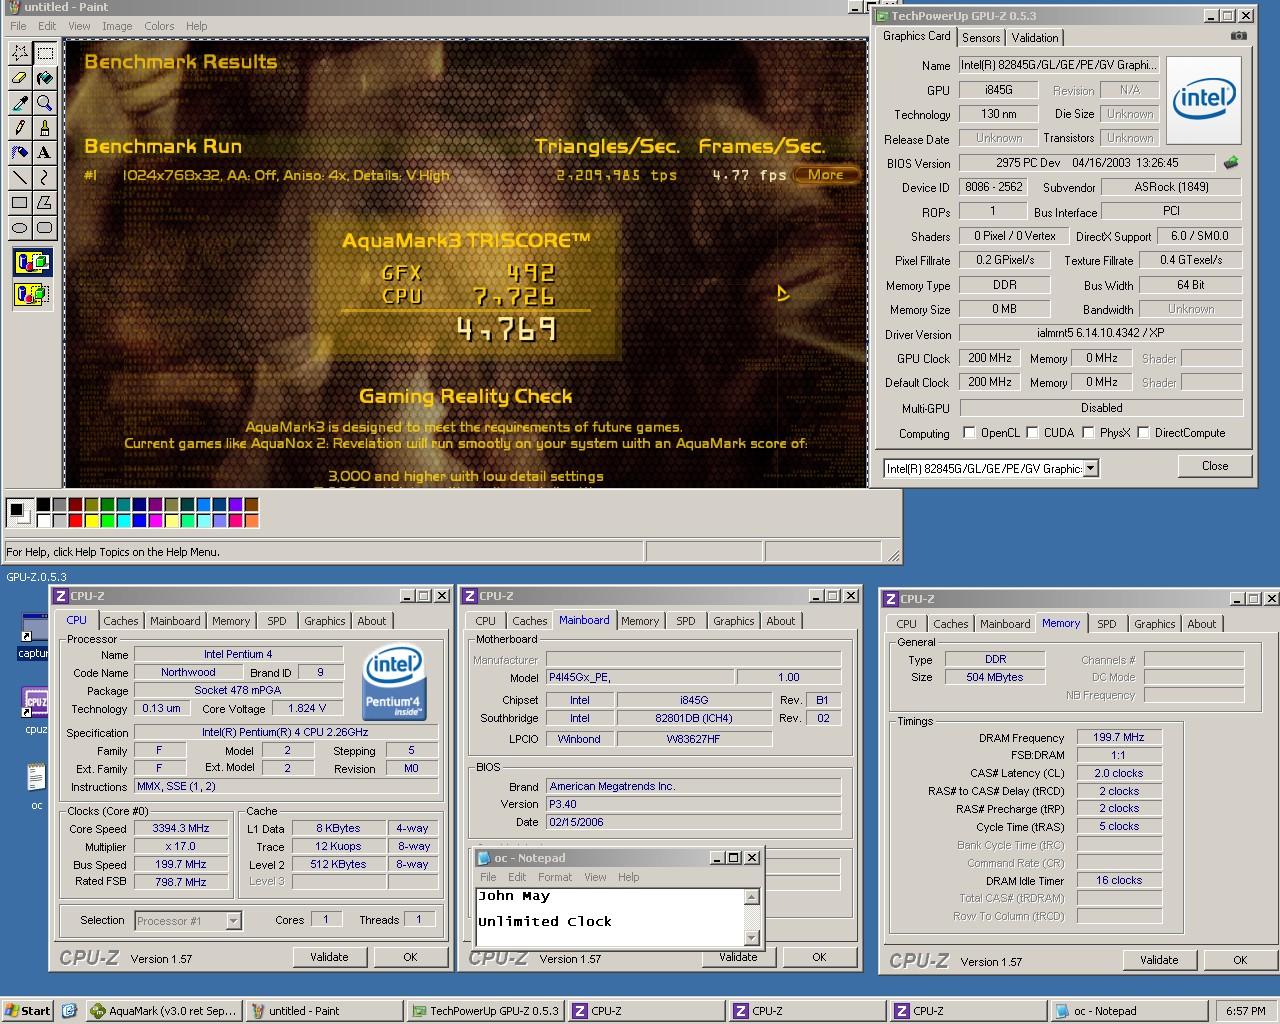Pick the Rectangle shape tool

point(19,203)
